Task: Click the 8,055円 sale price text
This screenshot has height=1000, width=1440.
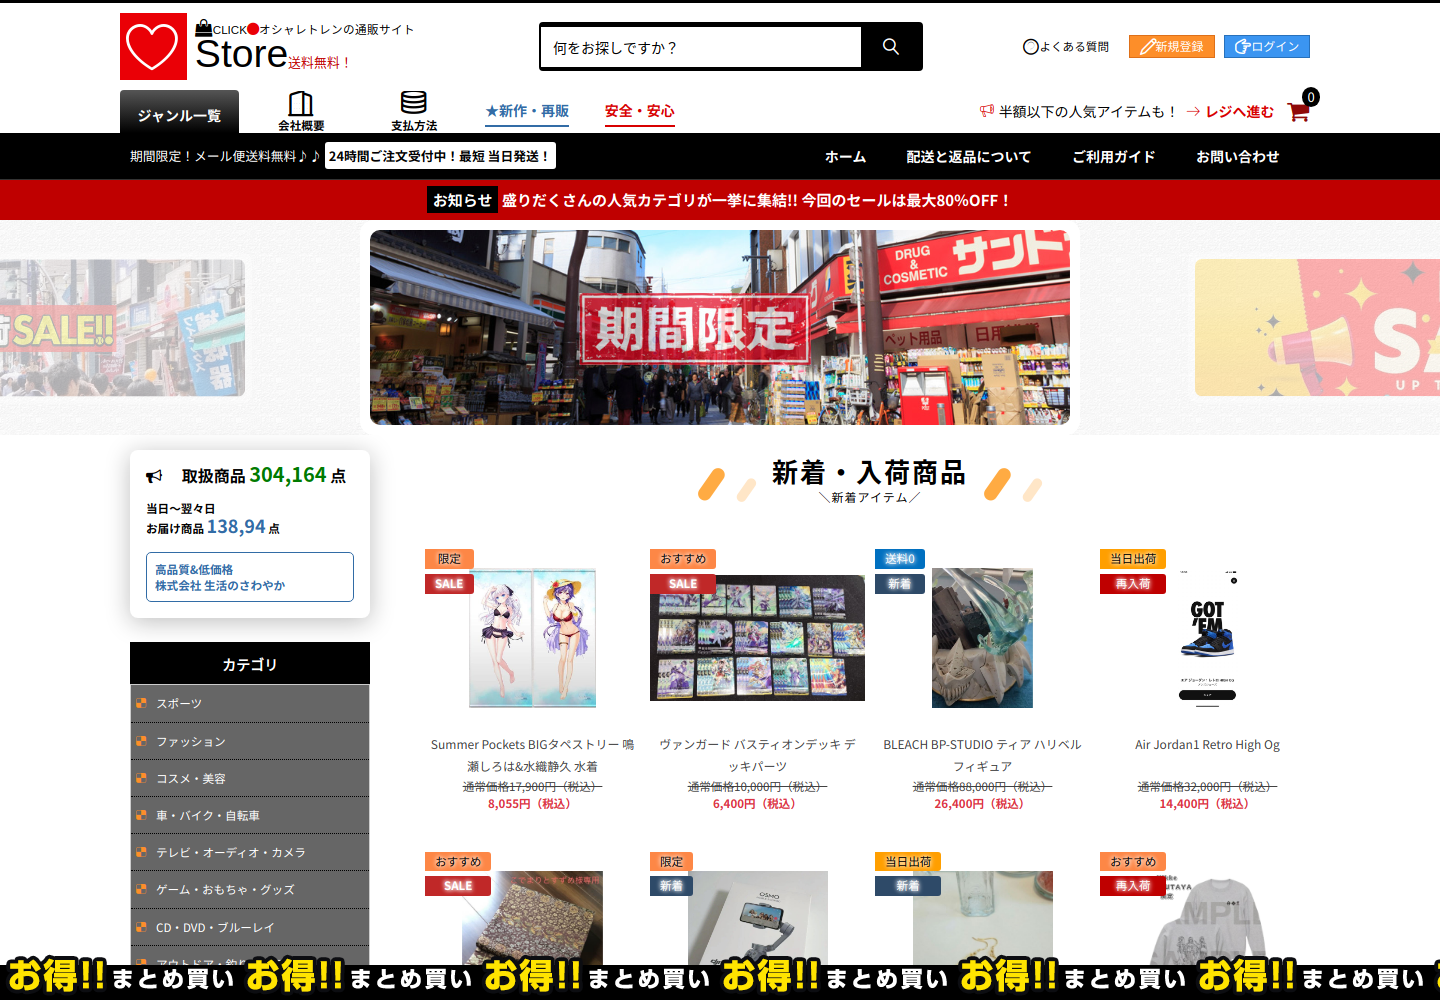Action: pos(529,804)
